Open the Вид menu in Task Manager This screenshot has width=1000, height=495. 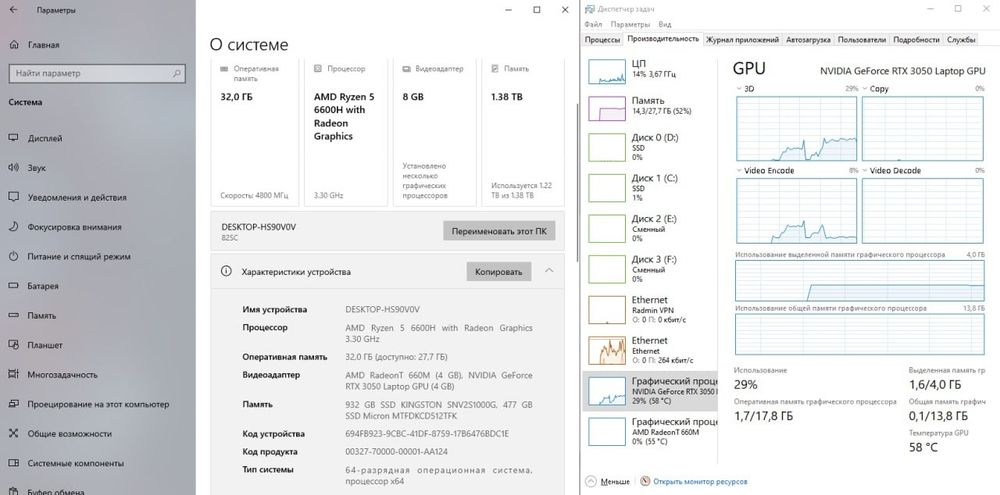point(665,24)
